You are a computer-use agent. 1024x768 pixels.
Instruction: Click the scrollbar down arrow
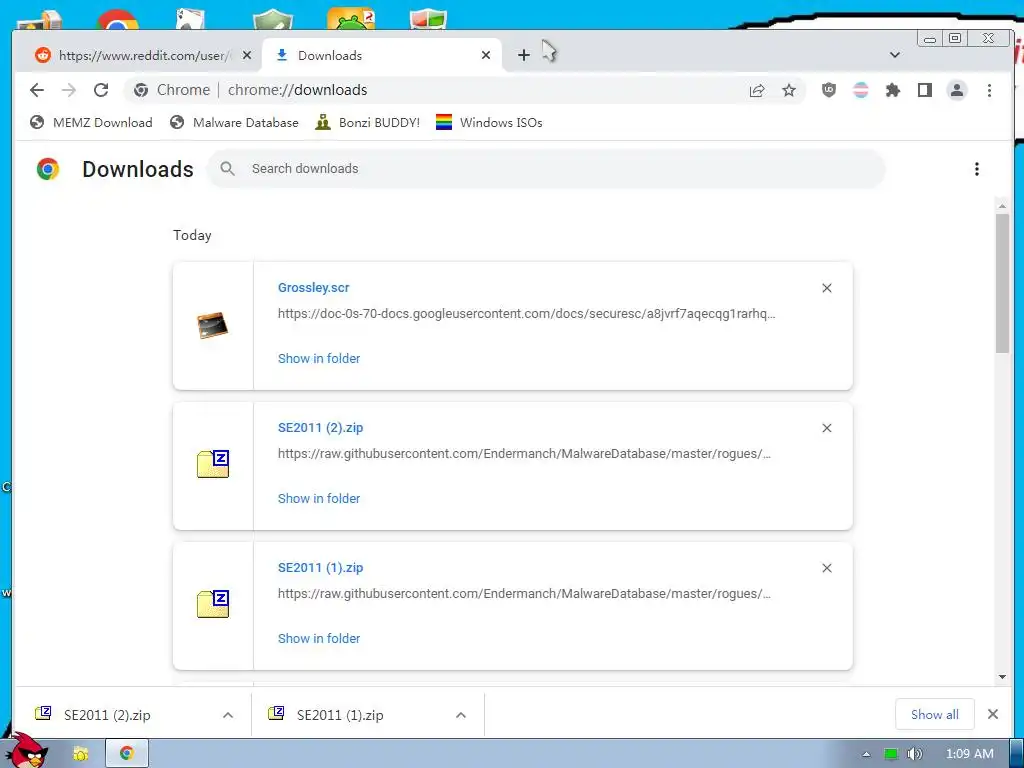[1002, 677]
